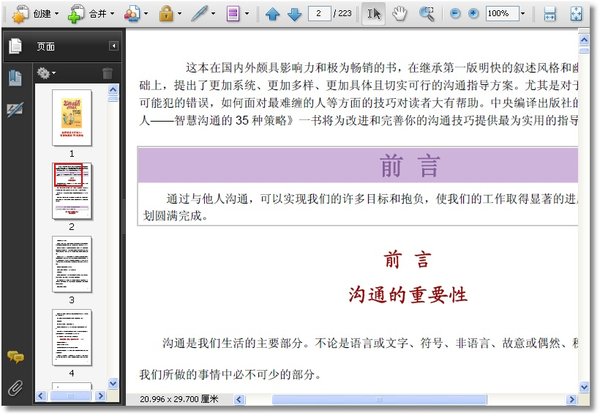Open the zoom percentage dropdown arrow
The height and width of the screenshot is (416, 600).
[x=523, y=14]
